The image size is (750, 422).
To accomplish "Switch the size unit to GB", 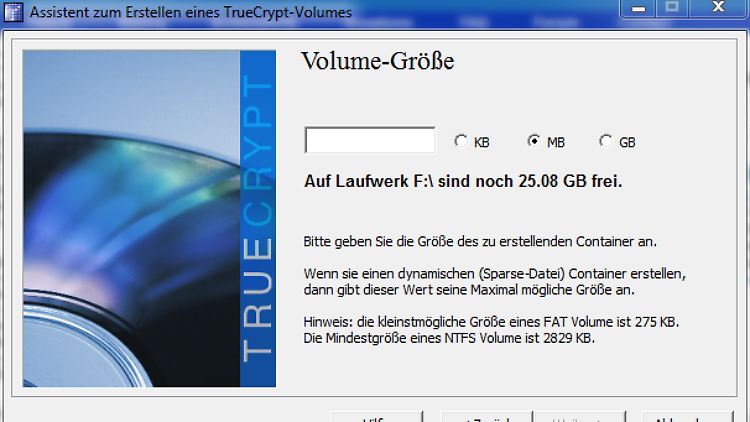I will (606, 142).
